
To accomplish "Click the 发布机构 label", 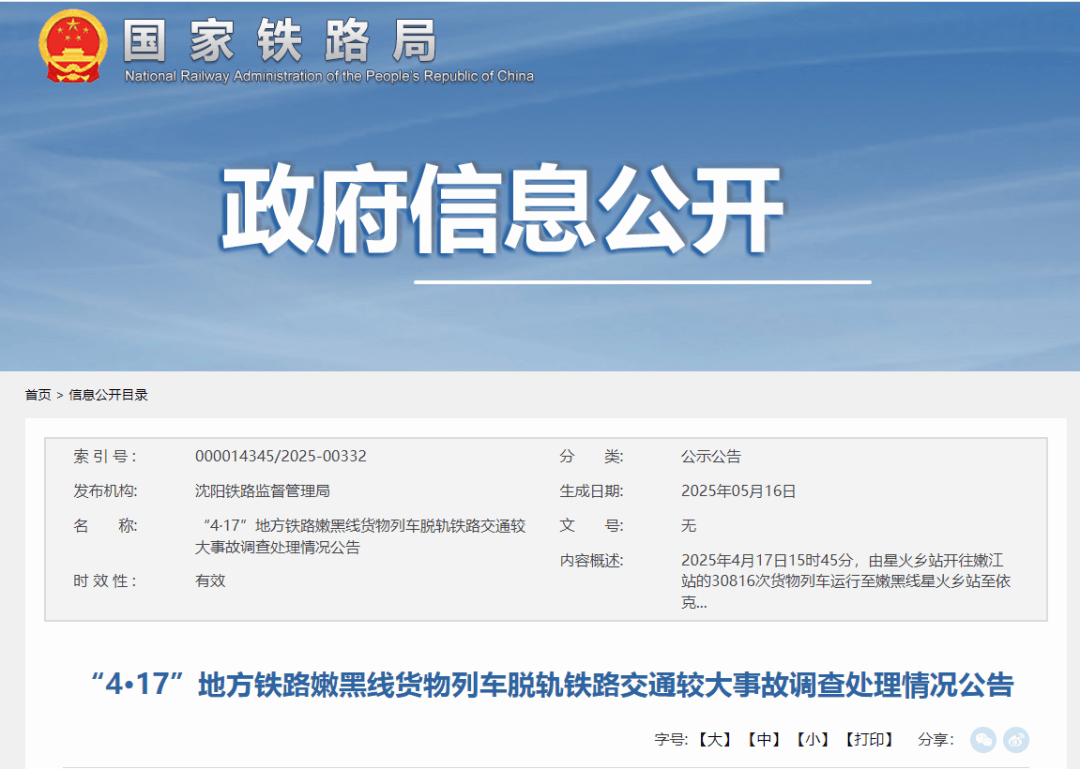I will coord(105,491).
